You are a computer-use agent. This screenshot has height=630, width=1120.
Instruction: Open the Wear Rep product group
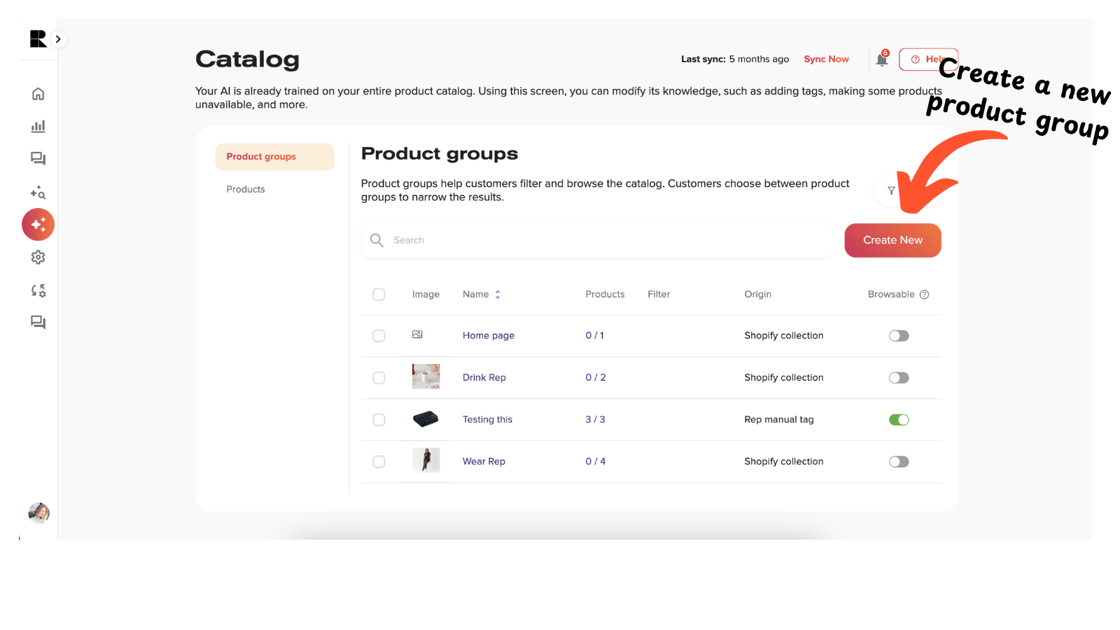pyautogui.click(x=484, y=461)
